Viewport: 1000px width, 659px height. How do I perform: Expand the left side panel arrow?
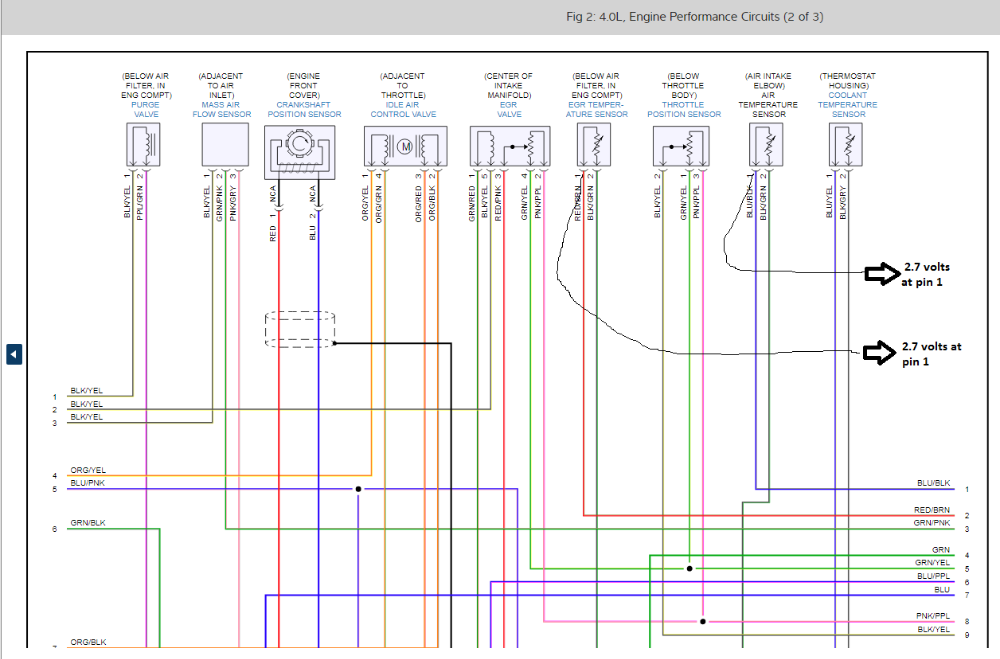tap(14, 354)
